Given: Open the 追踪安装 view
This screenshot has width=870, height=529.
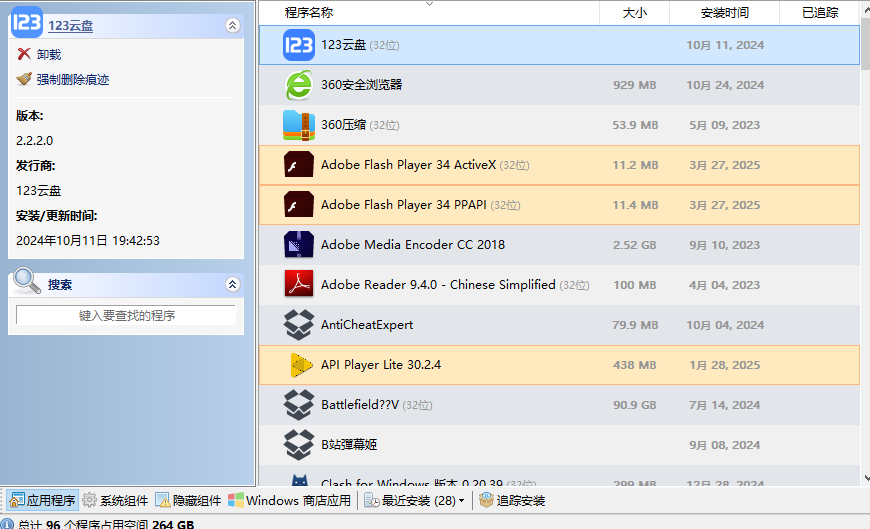Looking at the screenshot, I should pyautogui.click(x=512, y=501).
